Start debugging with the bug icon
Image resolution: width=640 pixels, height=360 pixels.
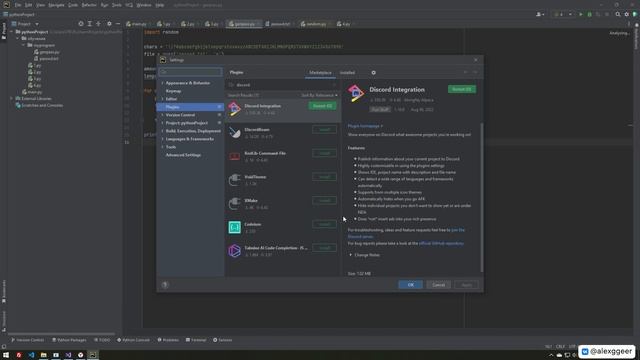click(589, 14)
